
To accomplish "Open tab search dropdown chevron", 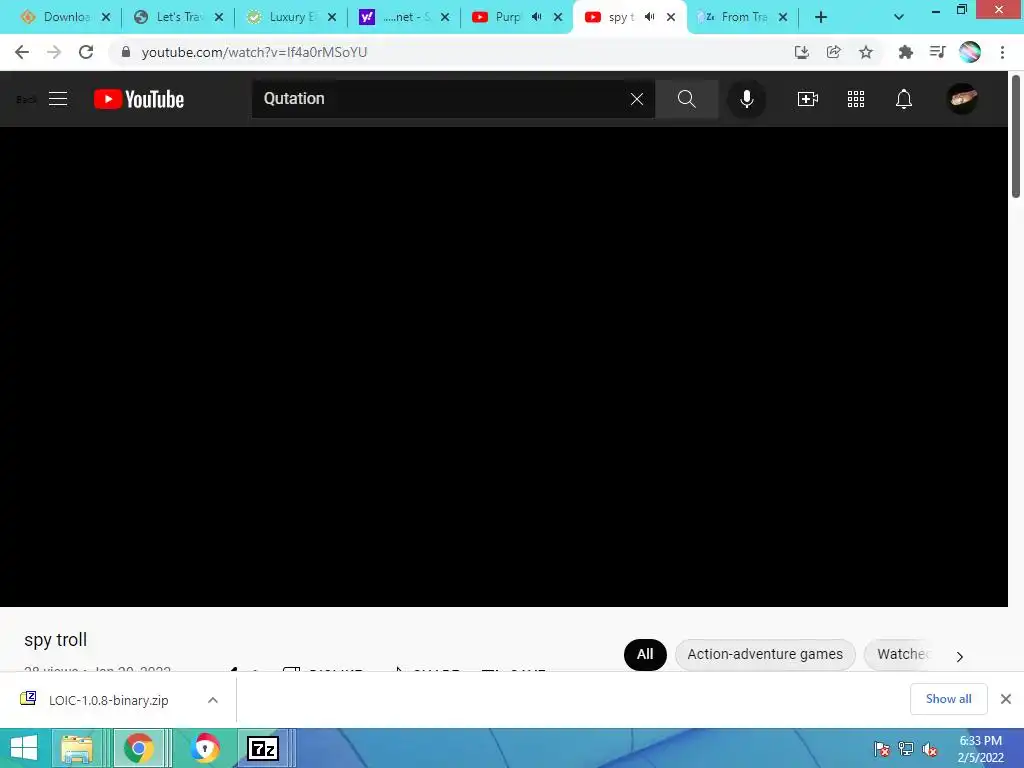I will pos(899,17).
